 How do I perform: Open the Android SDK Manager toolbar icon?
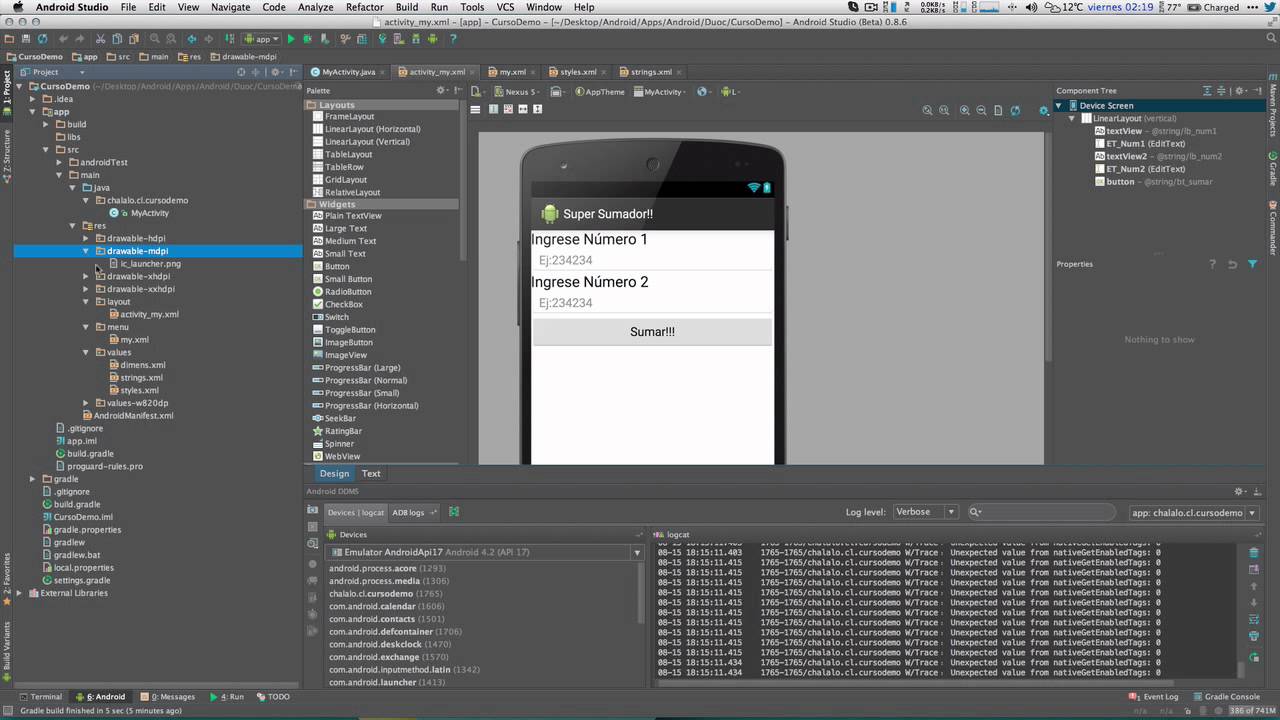(x=414, y=39)
